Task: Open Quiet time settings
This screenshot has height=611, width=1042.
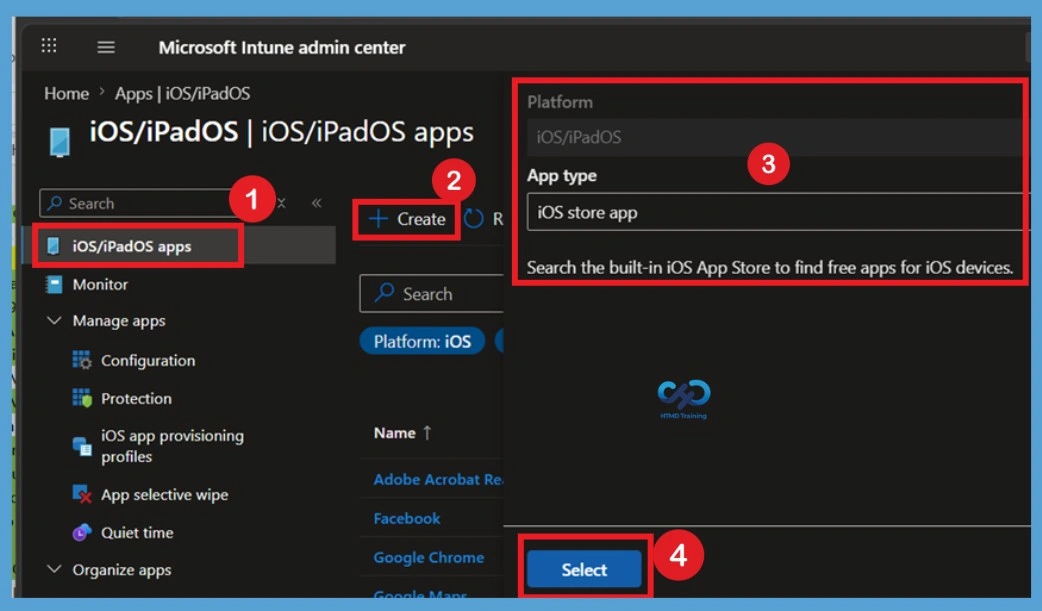Action: (x=137, y=533)
